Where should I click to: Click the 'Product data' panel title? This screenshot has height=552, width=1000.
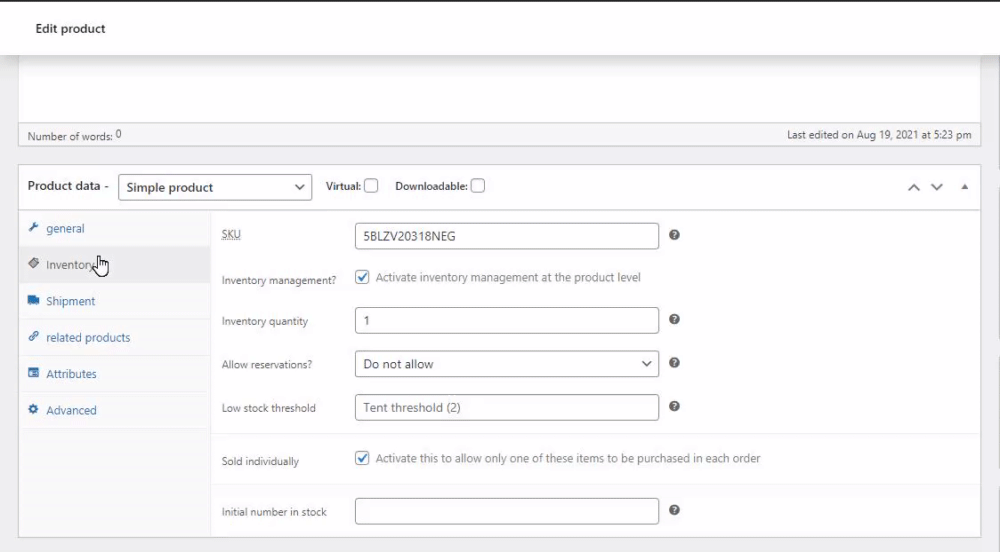pyautogui.click(x=64, y=186)
